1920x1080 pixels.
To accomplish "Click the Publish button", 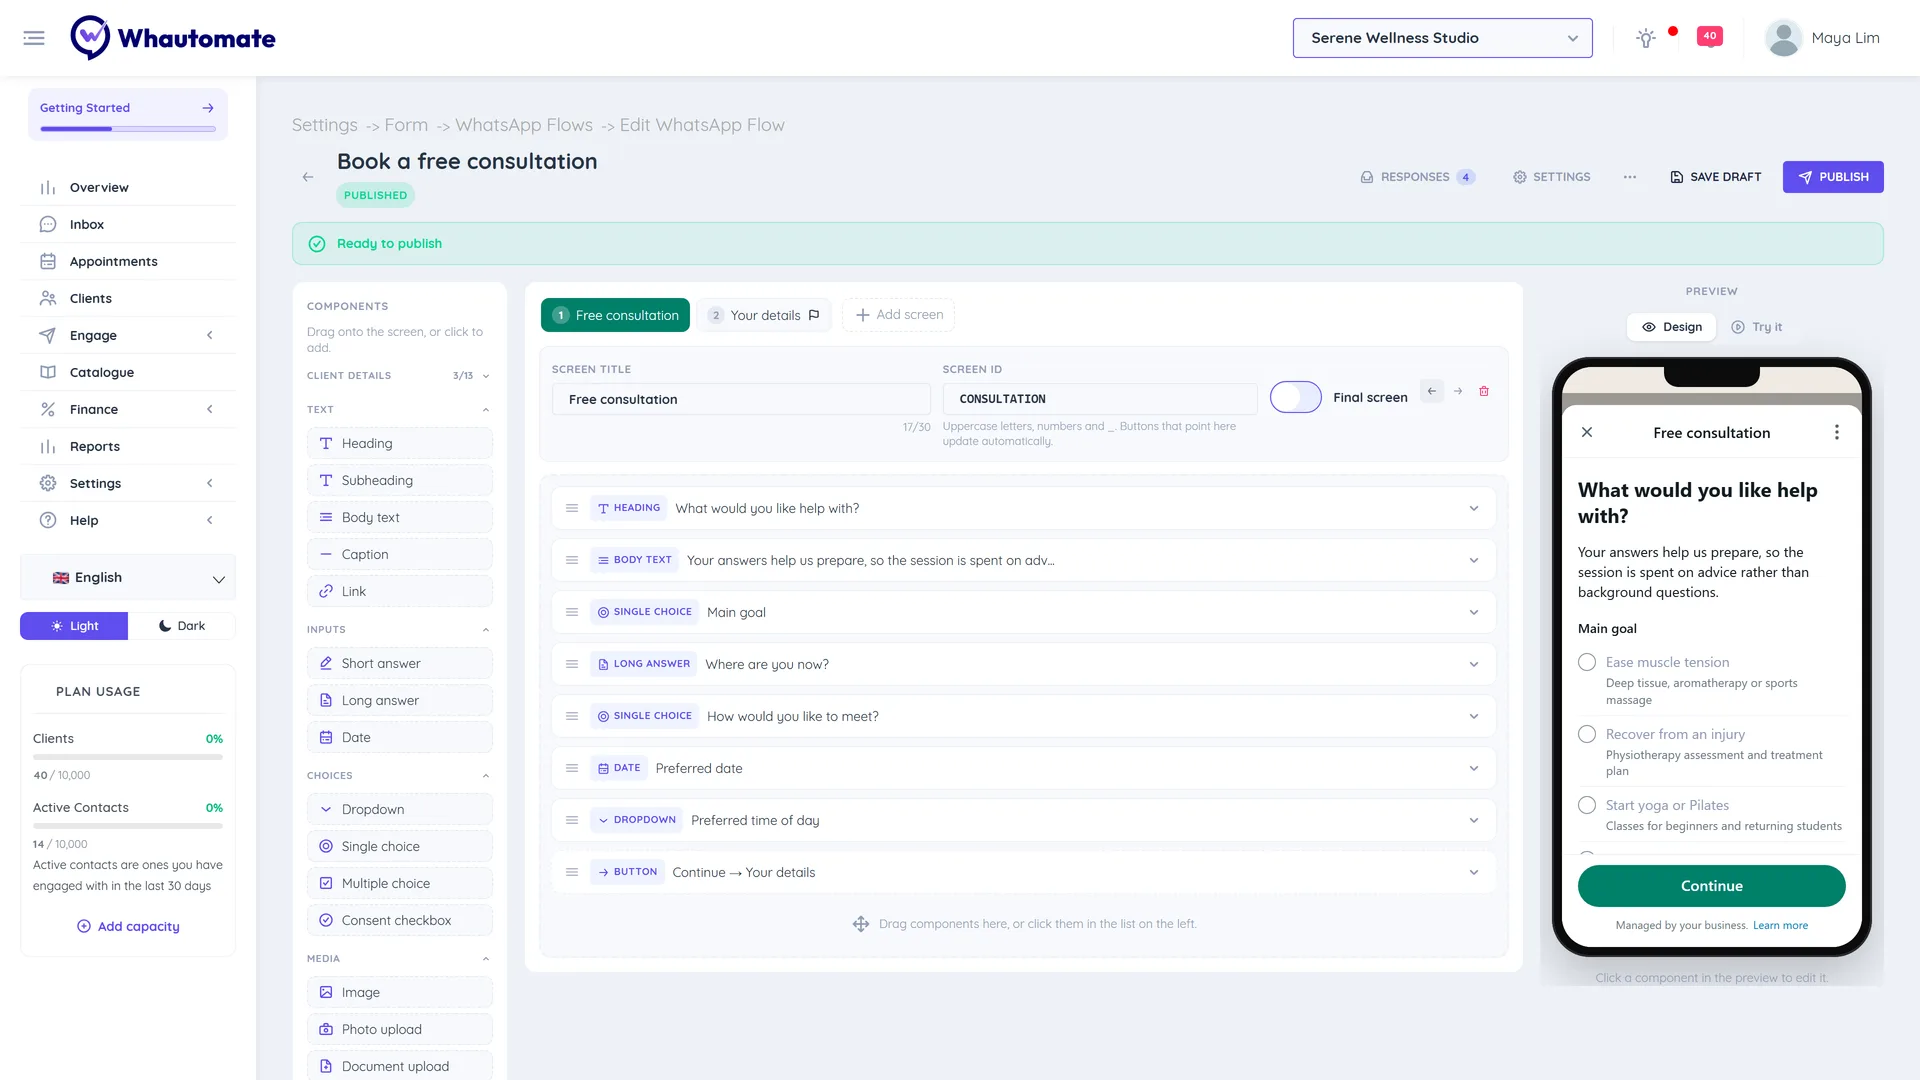I will pyautogui.click(x=1833, y=177).
